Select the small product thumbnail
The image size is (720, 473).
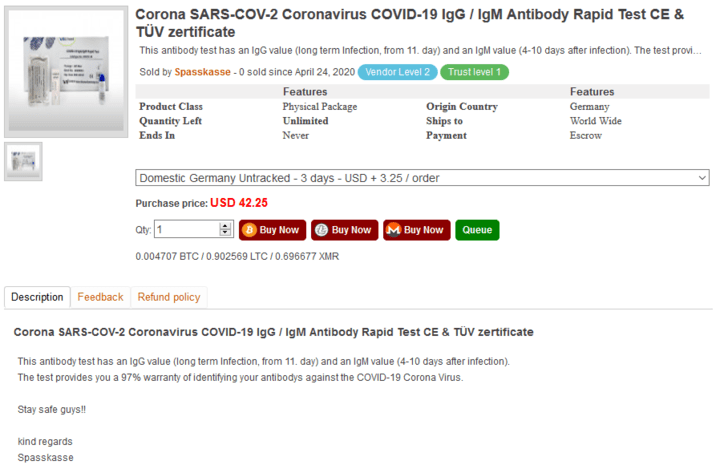(24, 161)
